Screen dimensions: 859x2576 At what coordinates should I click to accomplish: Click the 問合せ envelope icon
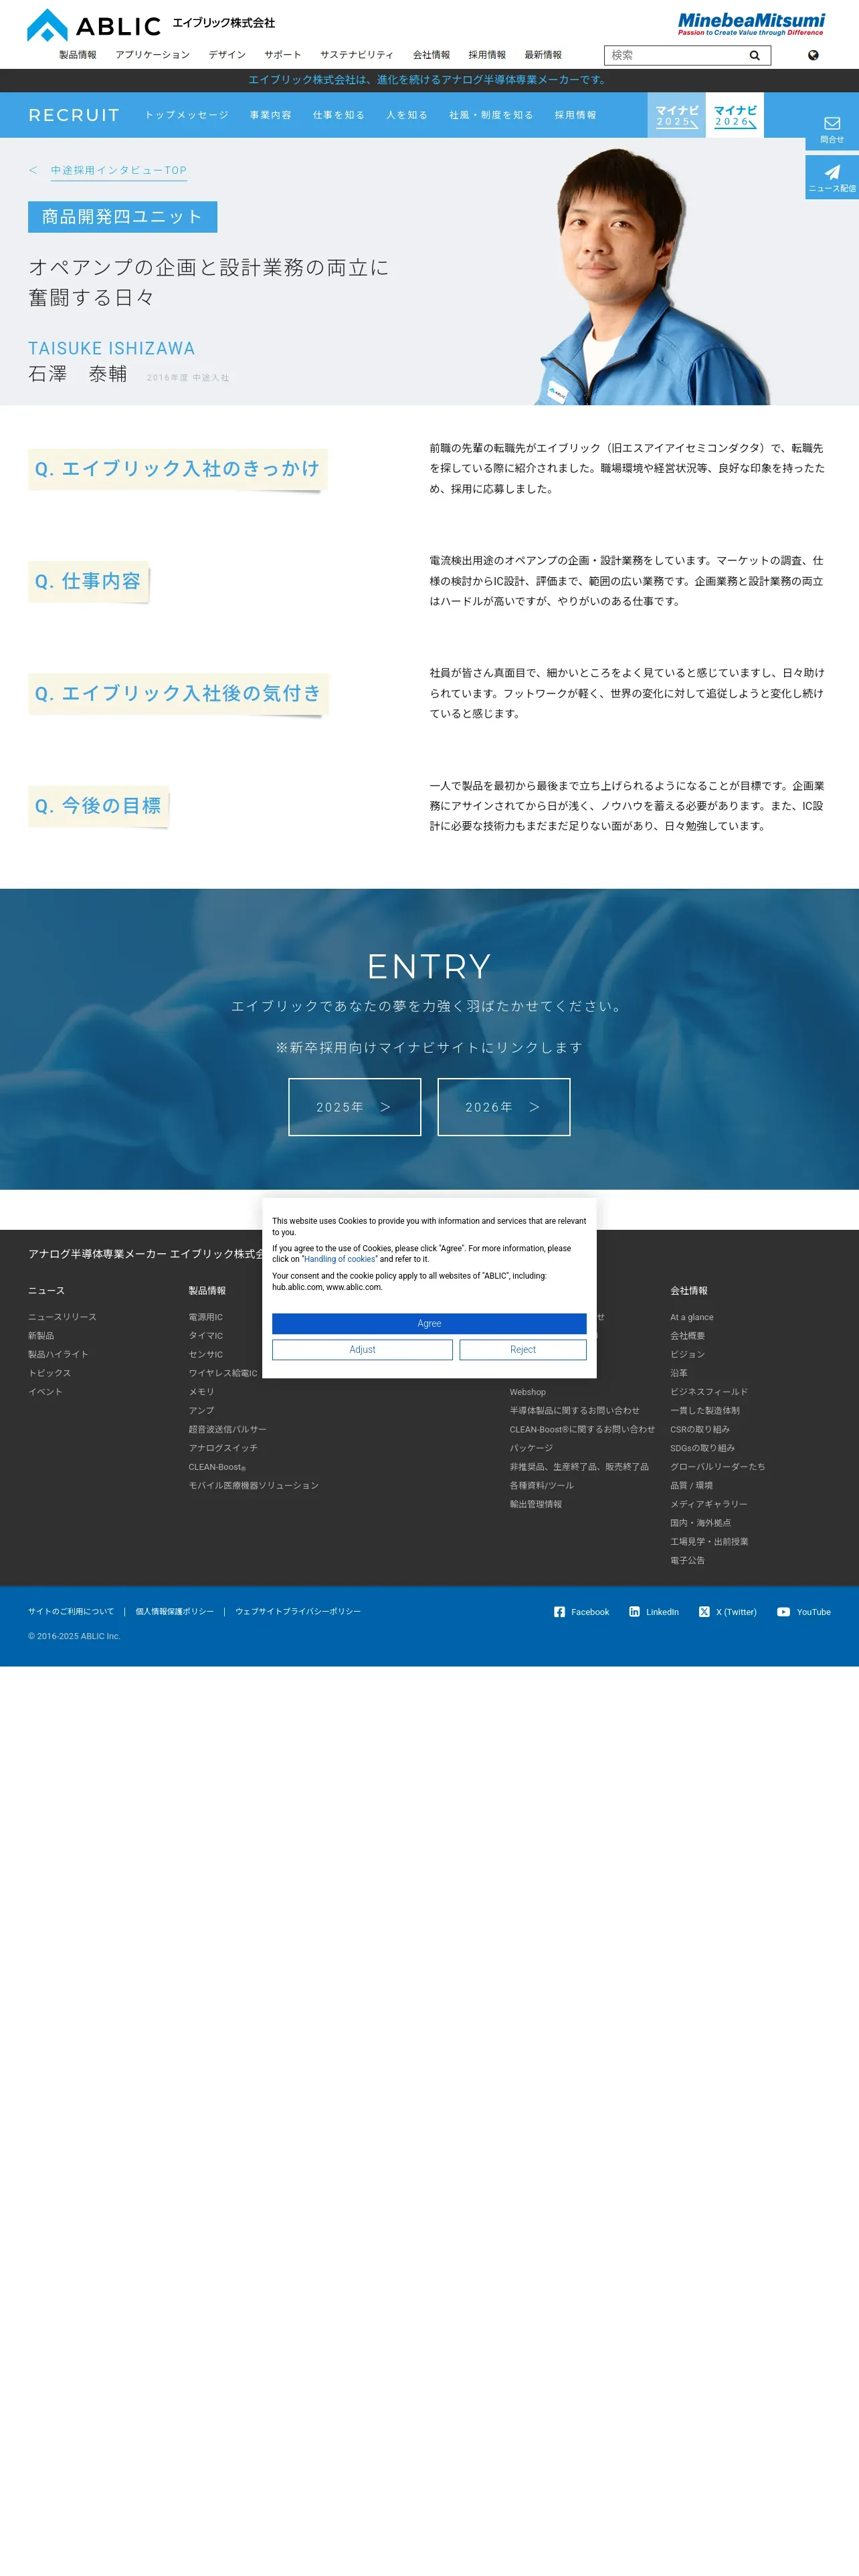(832, 123)
